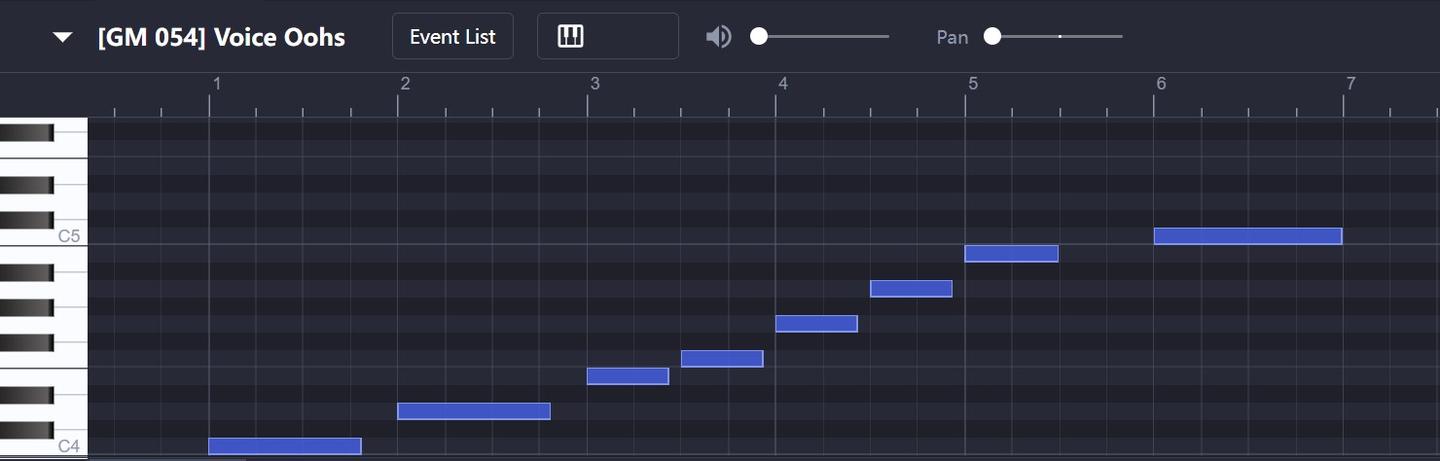Click the center mark on the Pan slider
1440x461 pixels.
(1060, 37)
